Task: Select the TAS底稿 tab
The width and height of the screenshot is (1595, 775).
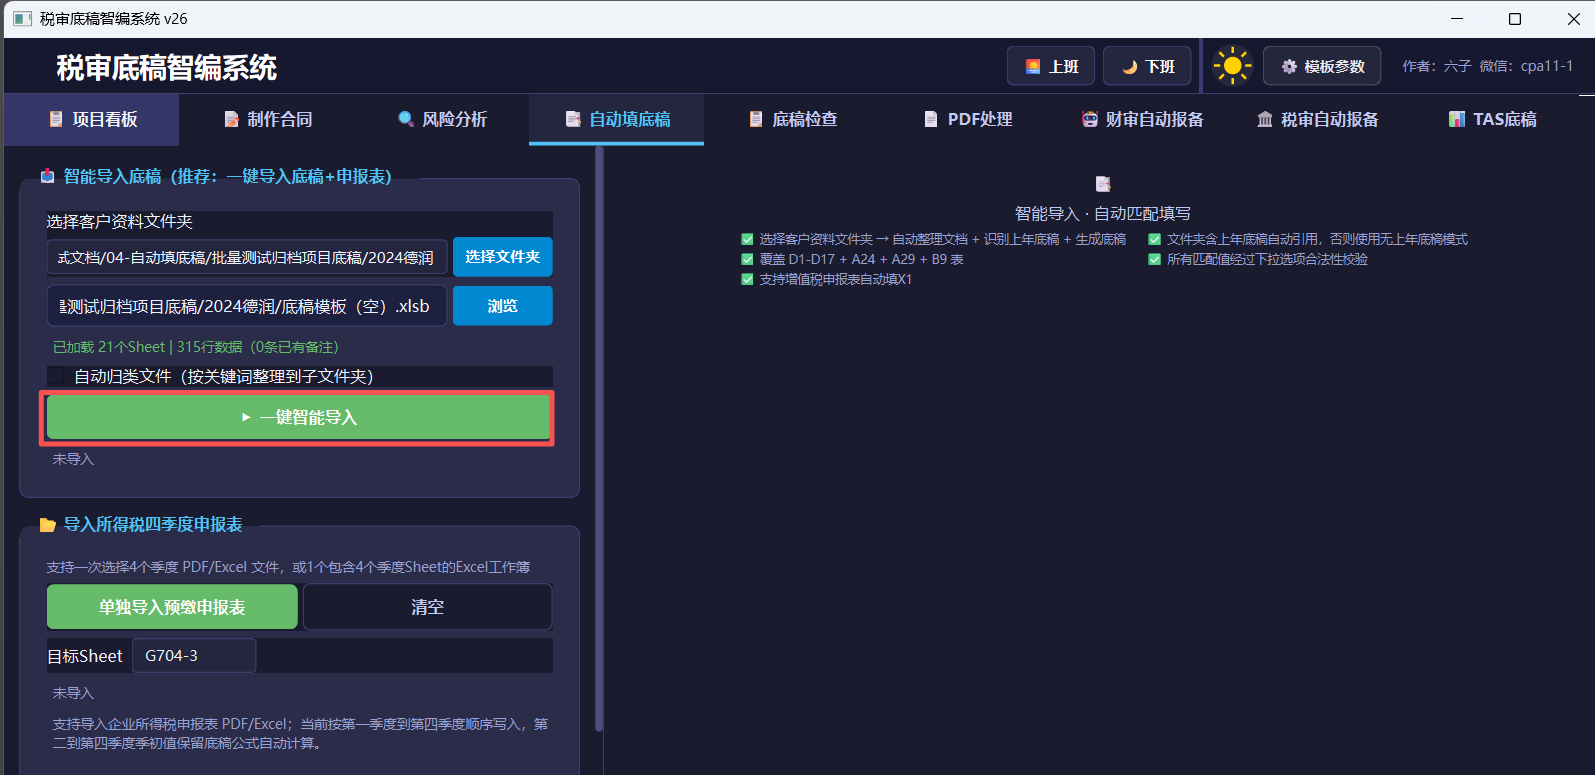Action: coord(1492,120)
